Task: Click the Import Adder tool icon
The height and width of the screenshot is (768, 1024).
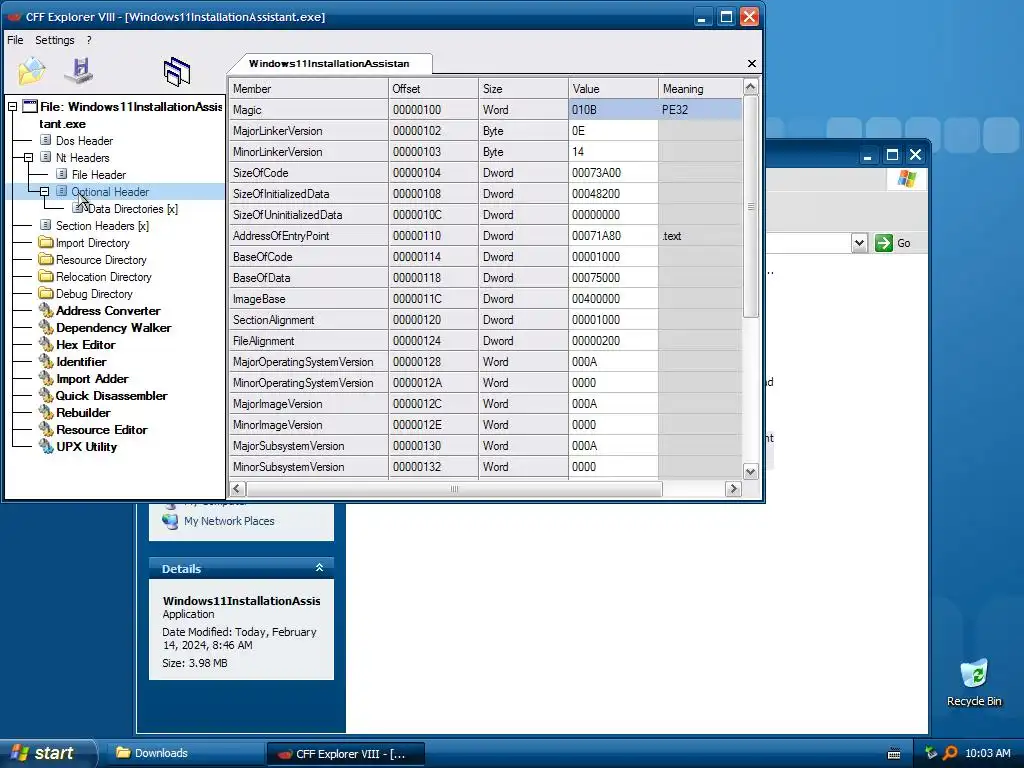Action: tap(46, 378)
